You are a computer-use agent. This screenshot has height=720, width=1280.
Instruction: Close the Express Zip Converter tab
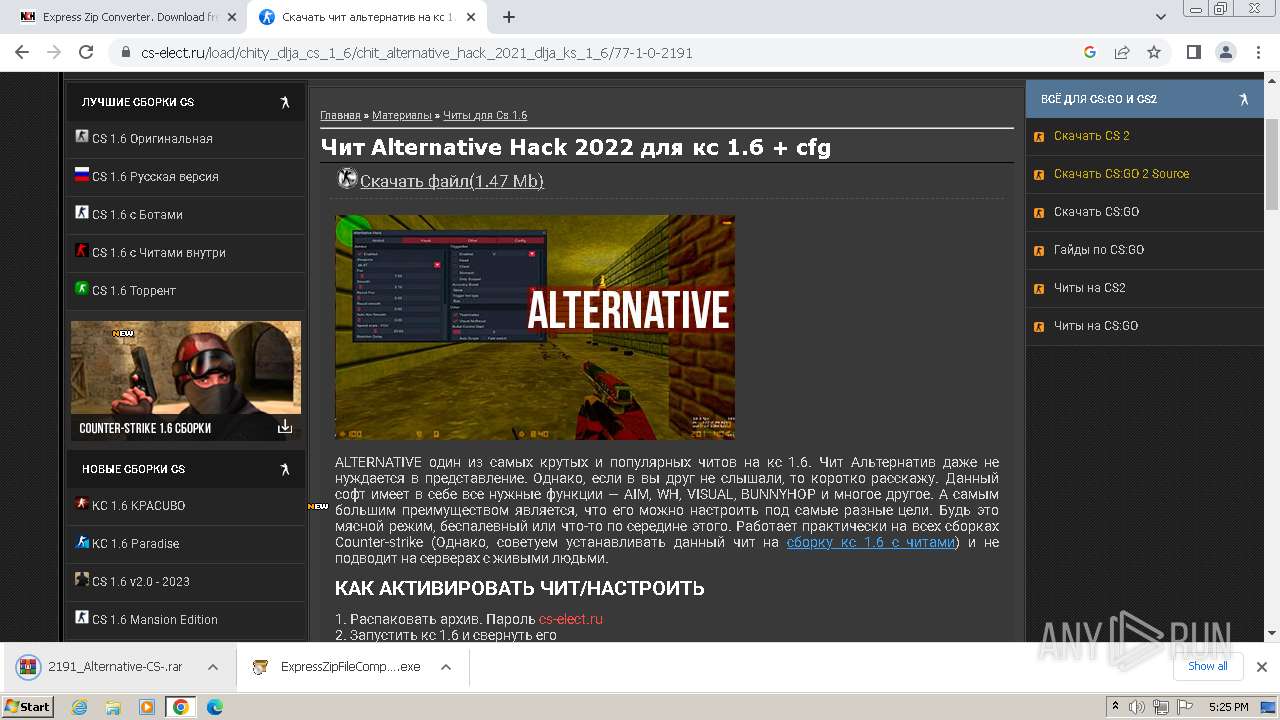point(232,17)
